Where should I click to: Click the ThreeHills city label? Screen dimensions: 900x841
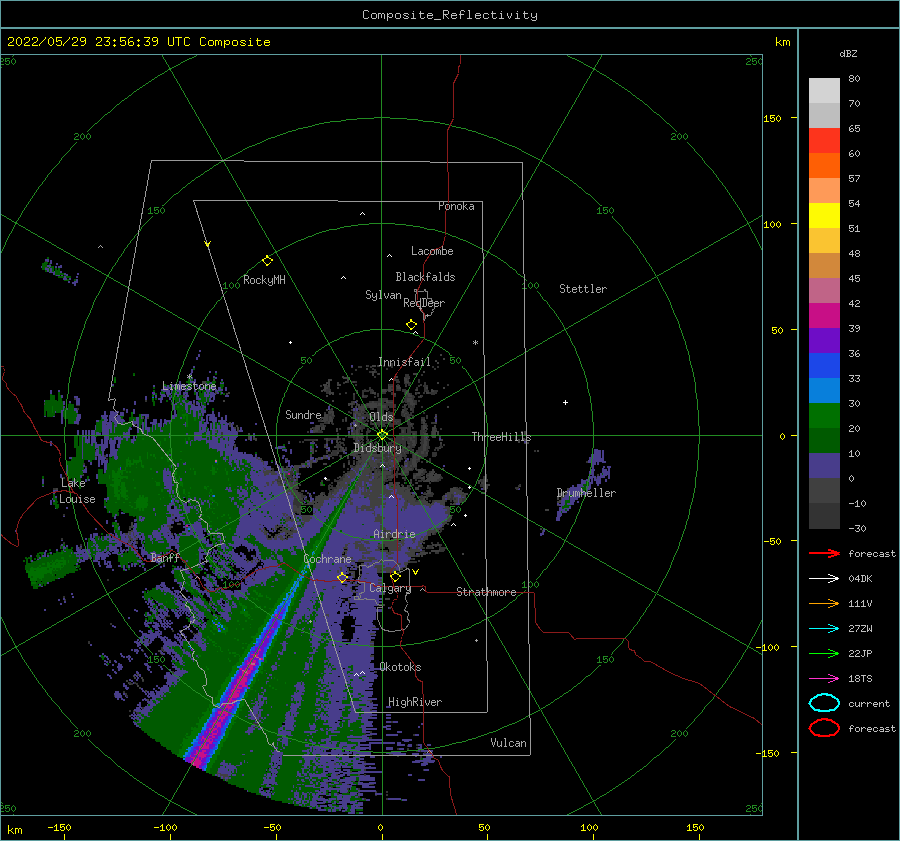[501, 437]
